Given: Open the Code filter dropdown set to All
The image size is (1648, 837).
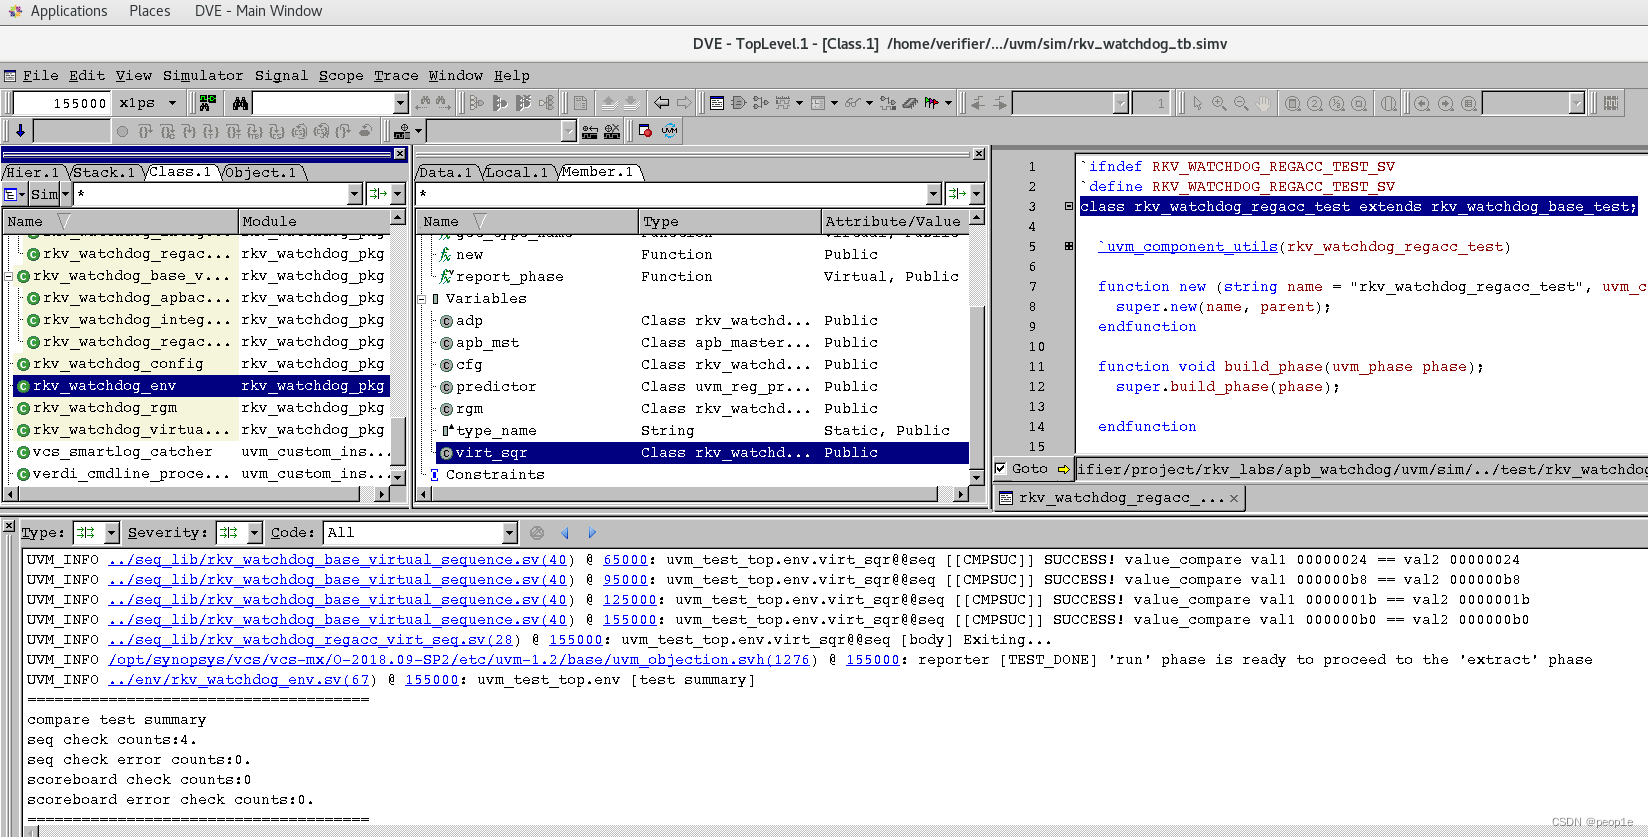Looking at the screenshot, I should pos(509,533).
